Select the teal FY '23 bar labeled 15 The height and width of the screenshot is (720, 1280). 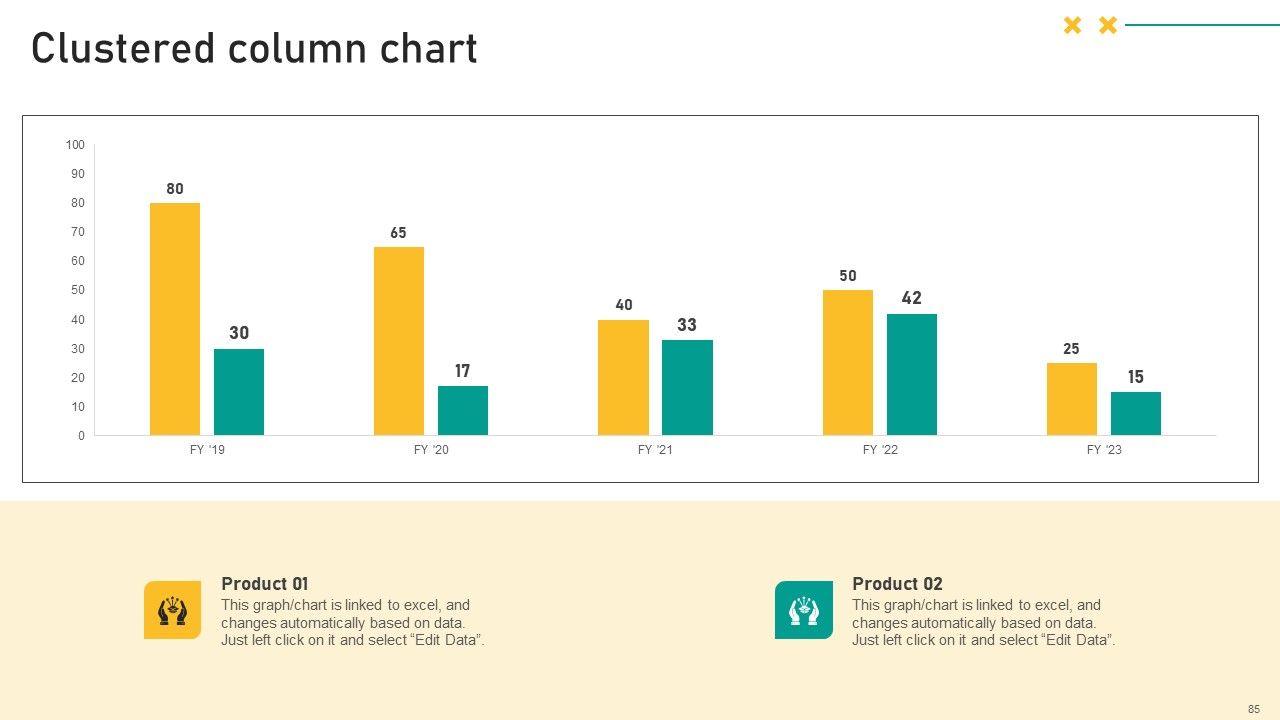pos(1136,413)
